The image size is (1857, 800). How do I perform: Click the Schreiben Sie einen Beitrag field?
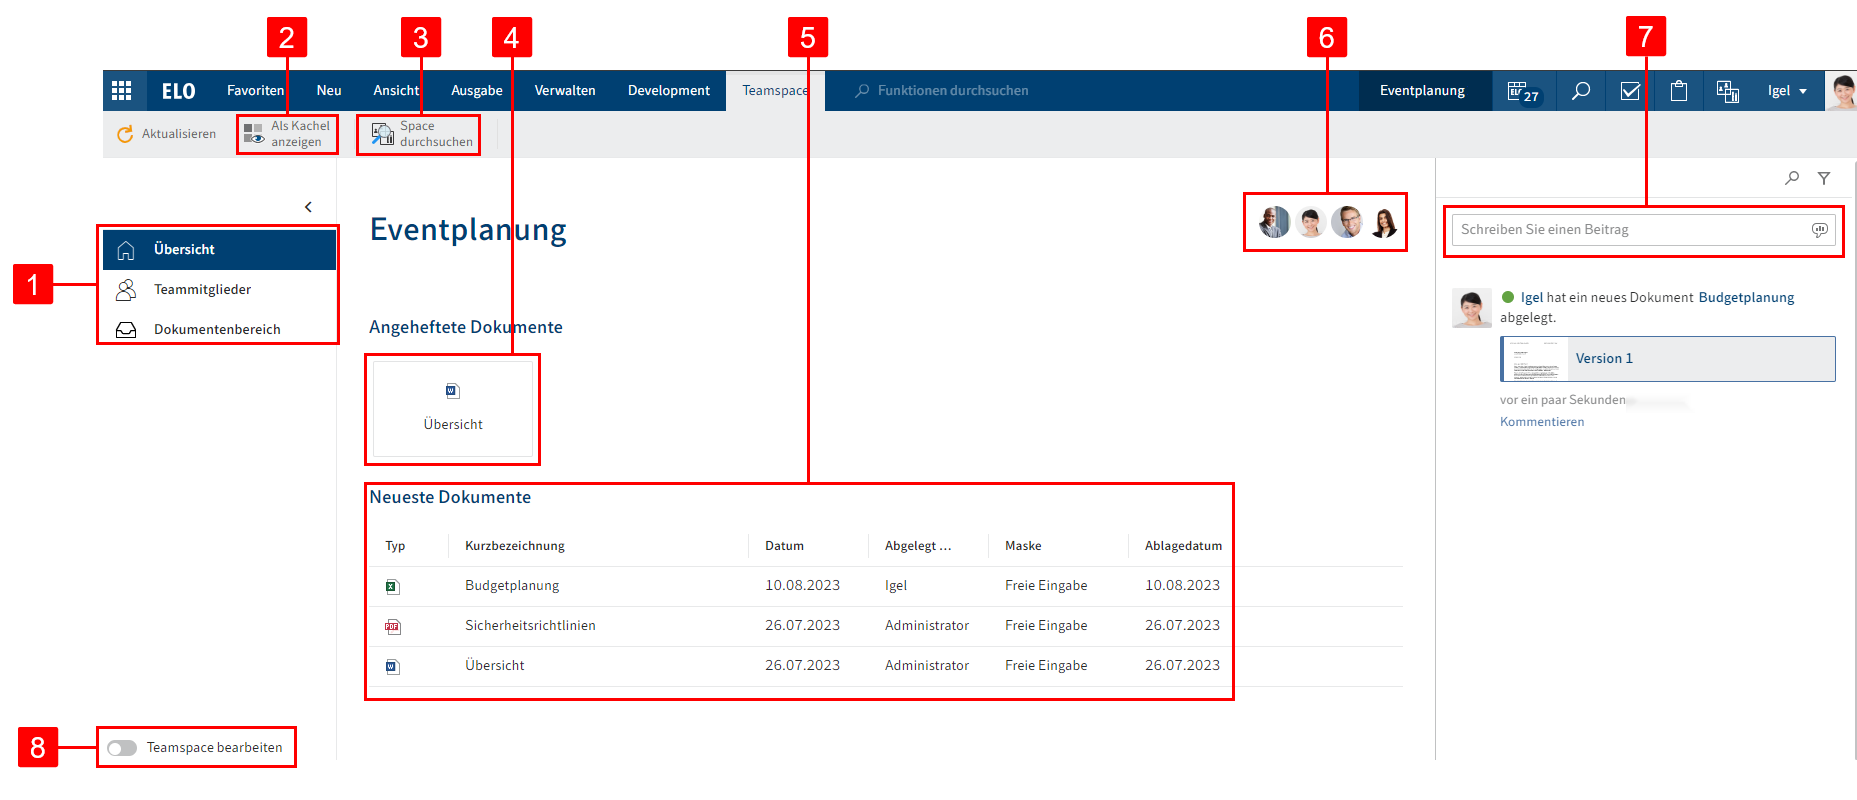click(1630, 230)
